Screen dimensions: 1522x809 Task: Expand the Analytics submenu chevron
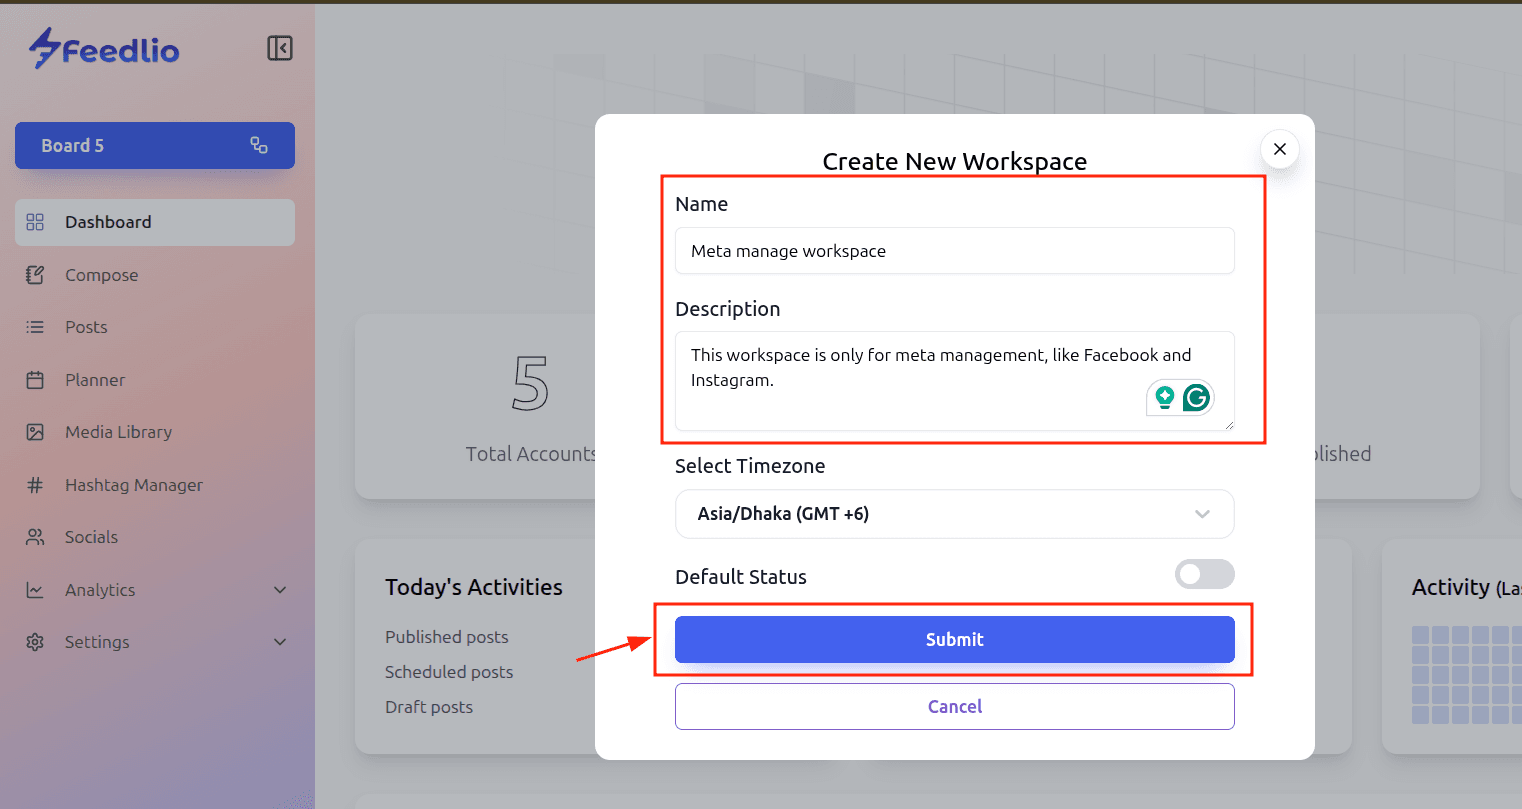(x=280, y=590)
